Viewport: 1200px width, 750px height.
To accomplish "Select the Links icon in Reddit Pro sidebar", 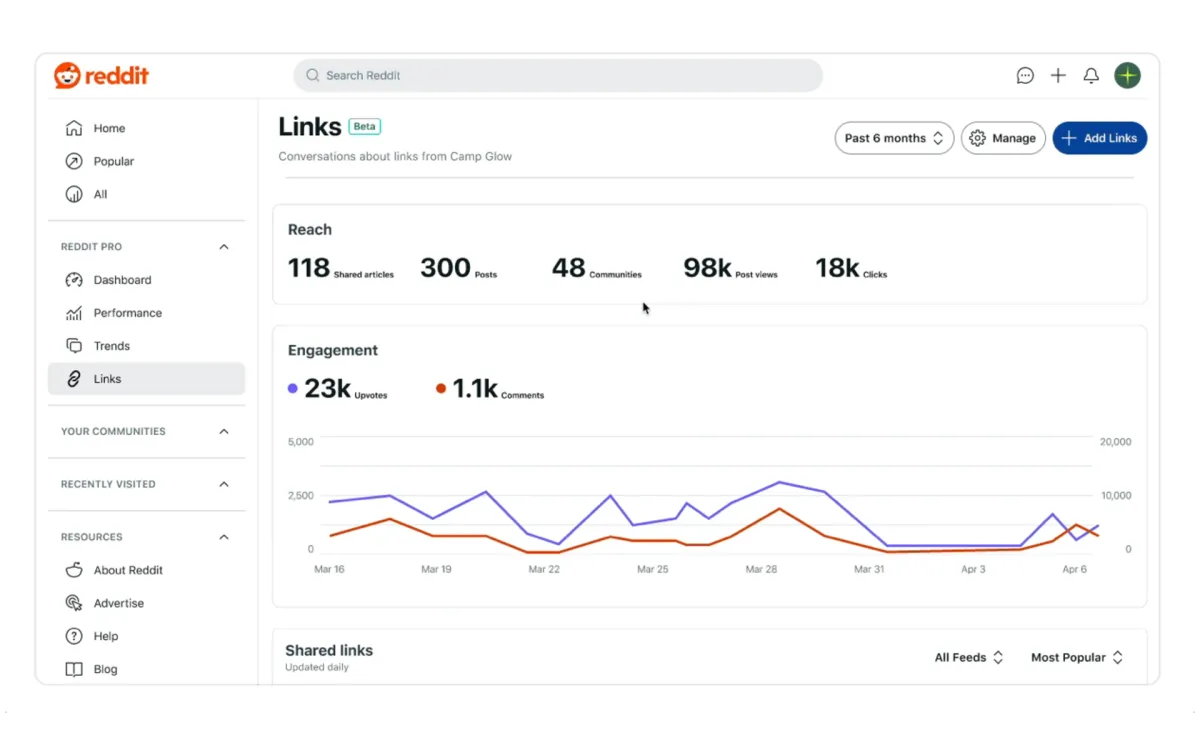I will point(73,378).
